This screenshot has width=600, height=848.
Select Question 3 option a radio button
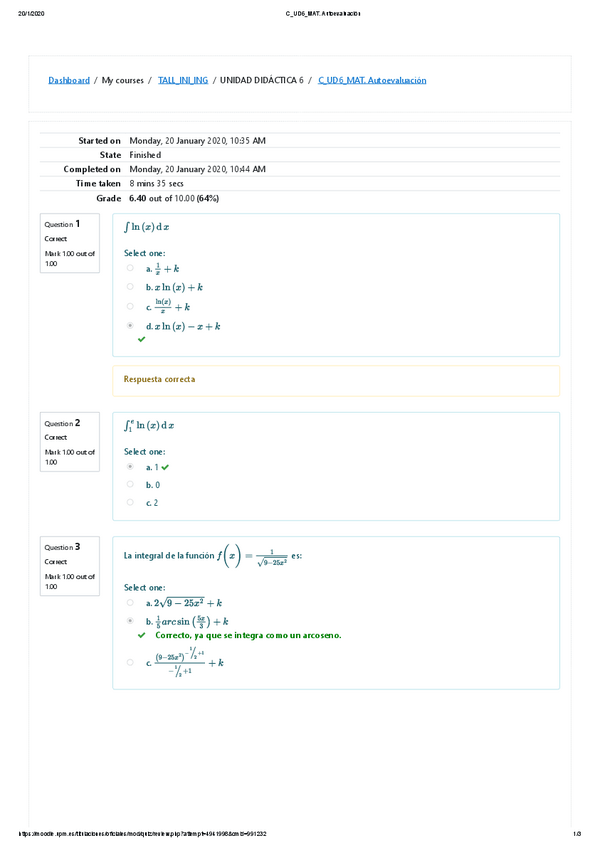130,602
